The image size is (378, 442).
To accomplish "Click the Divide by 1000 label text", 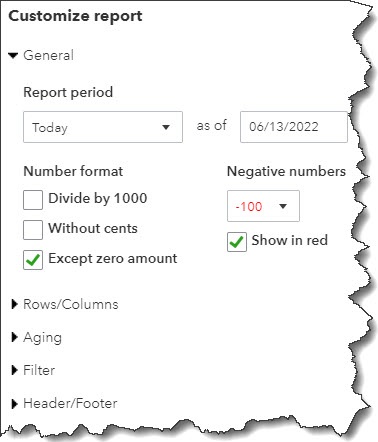I will tap(98, 198).
